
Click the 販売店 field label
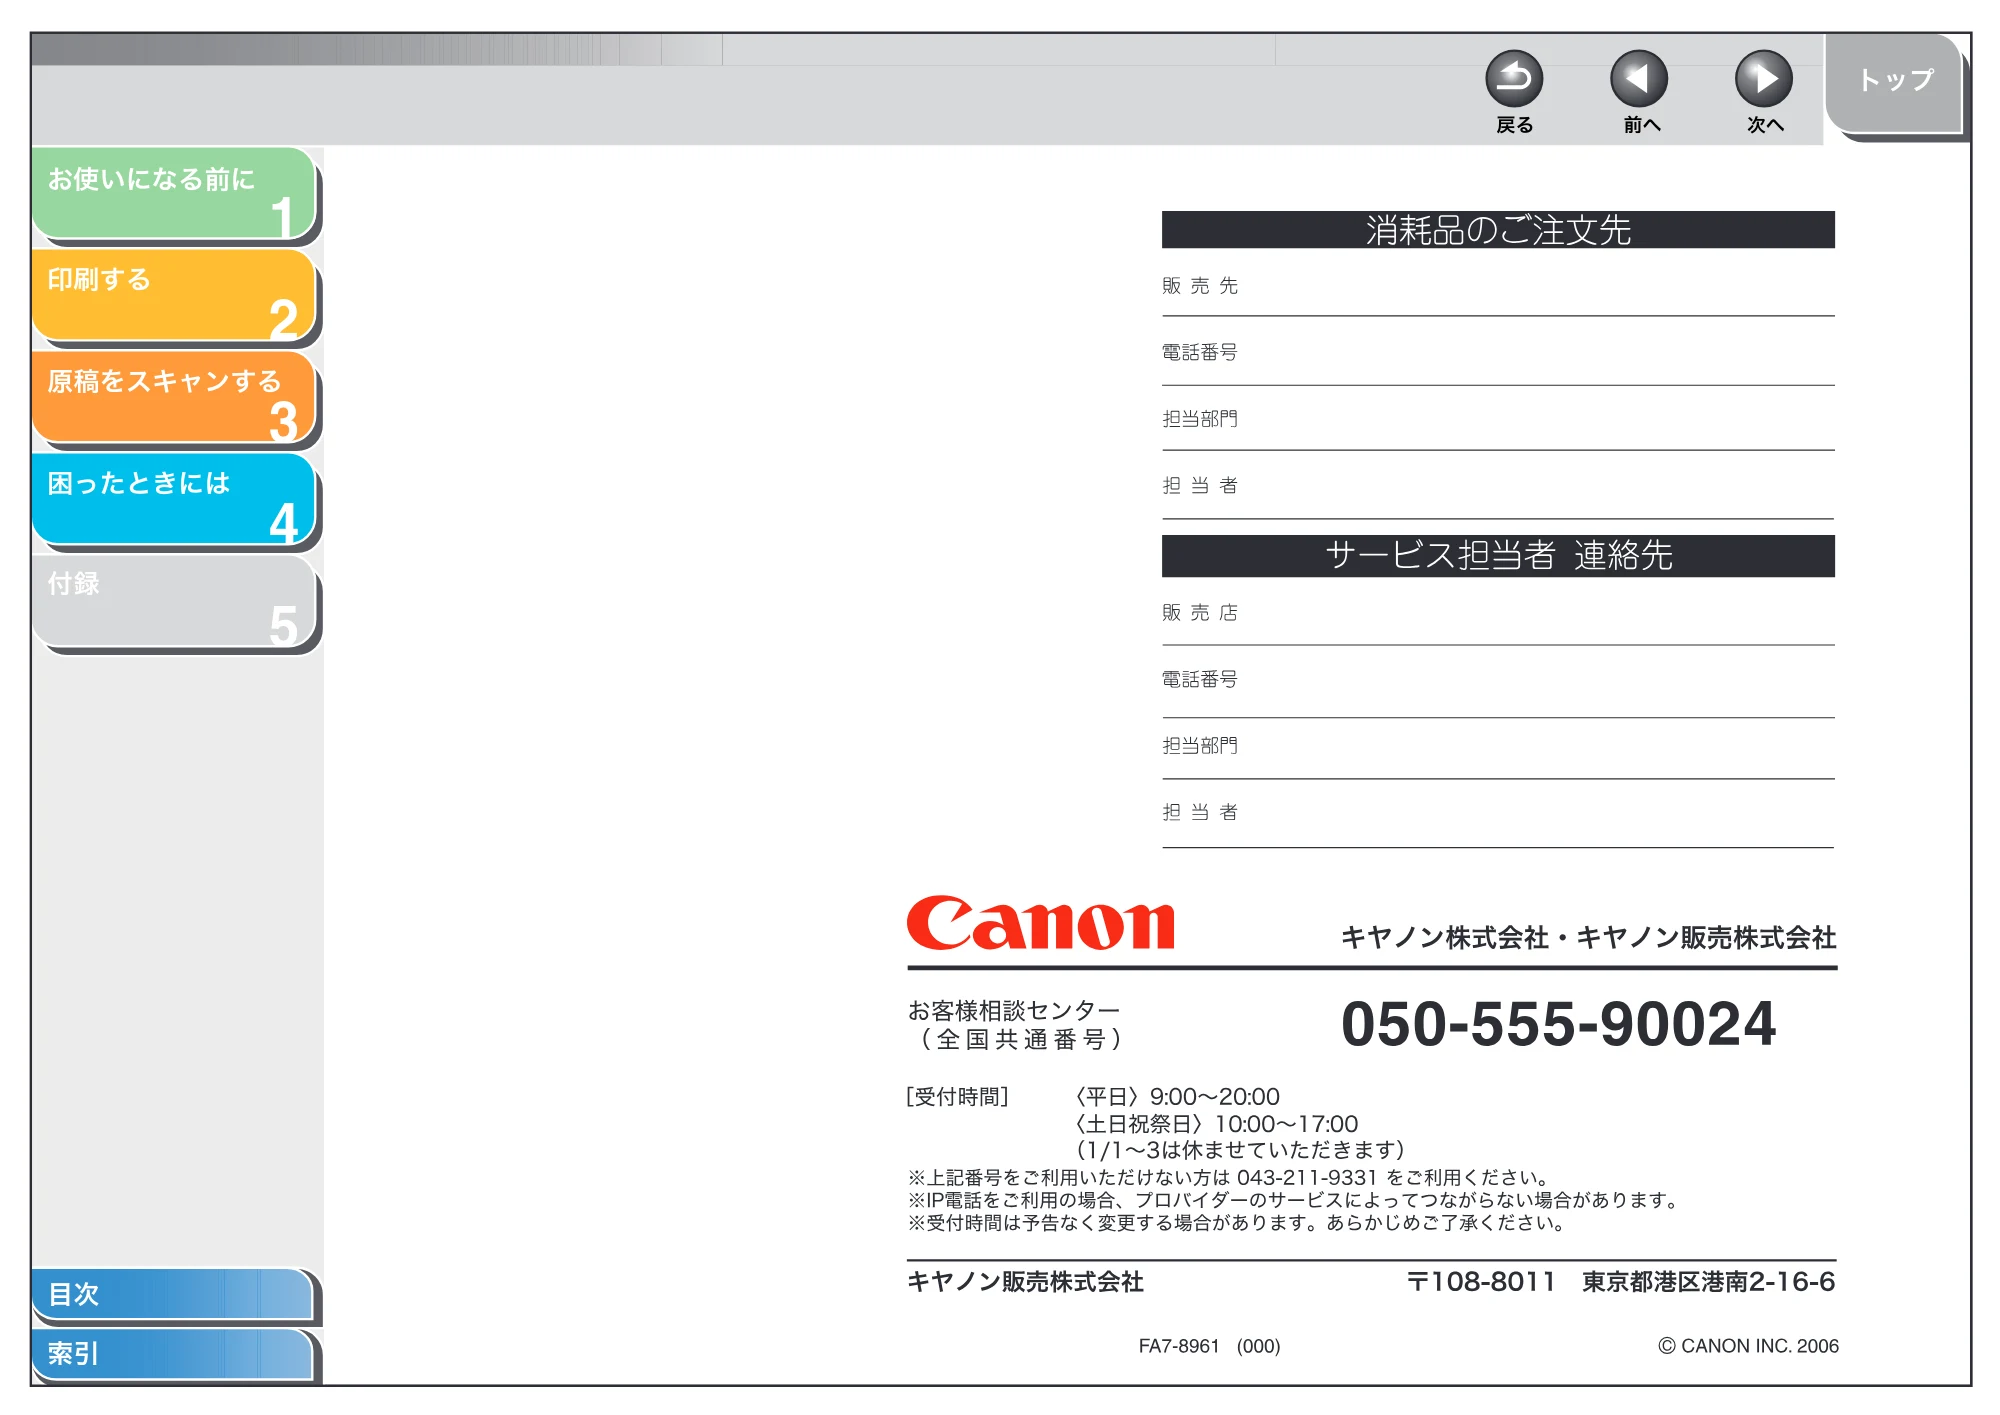(1200, 612)
